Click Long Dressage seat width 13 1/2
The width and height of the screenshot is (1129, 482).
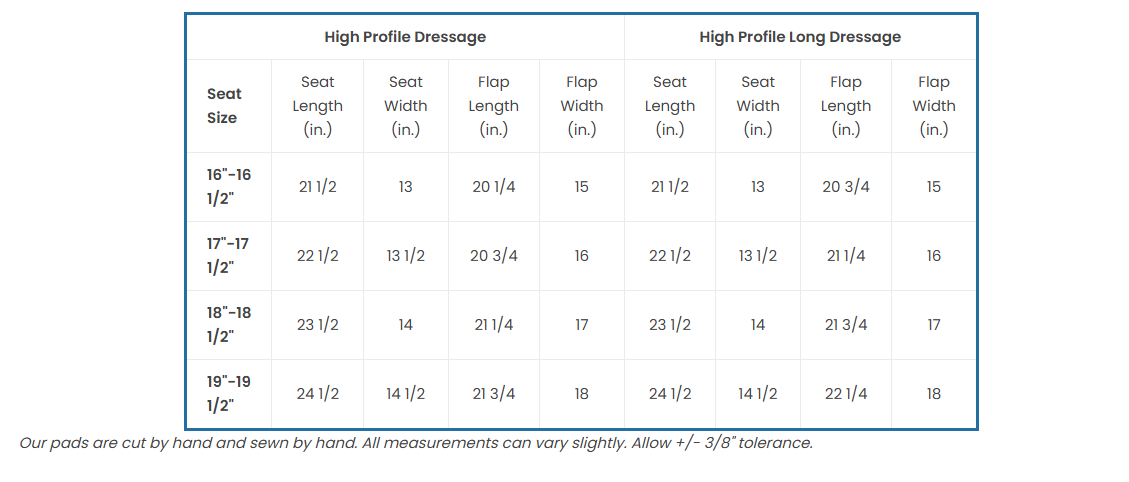point(757,256)
